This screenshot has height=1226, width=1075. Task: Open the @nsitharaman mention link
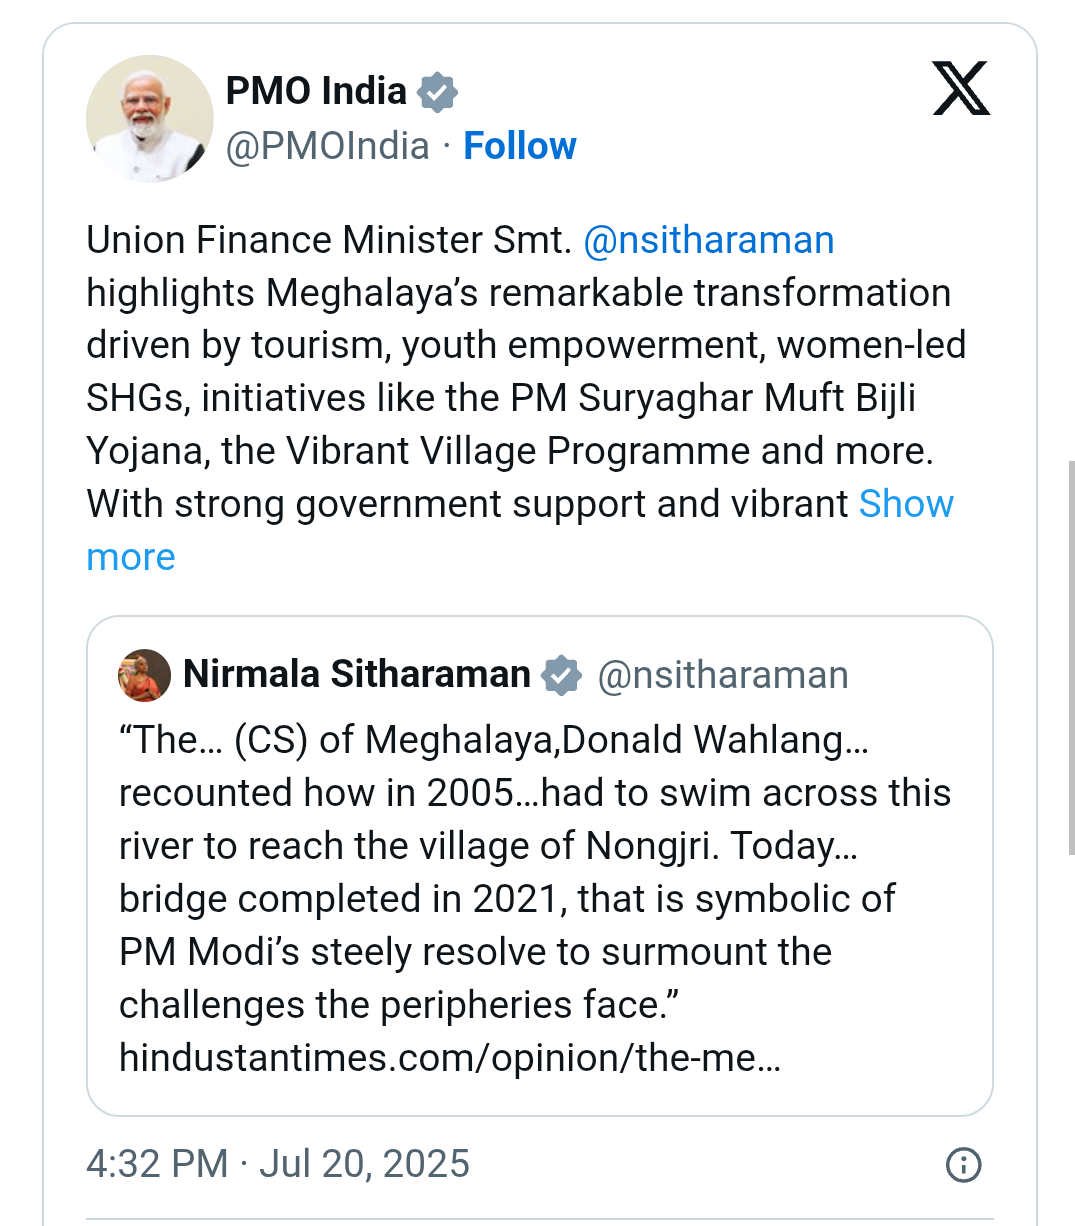(708, 240)
